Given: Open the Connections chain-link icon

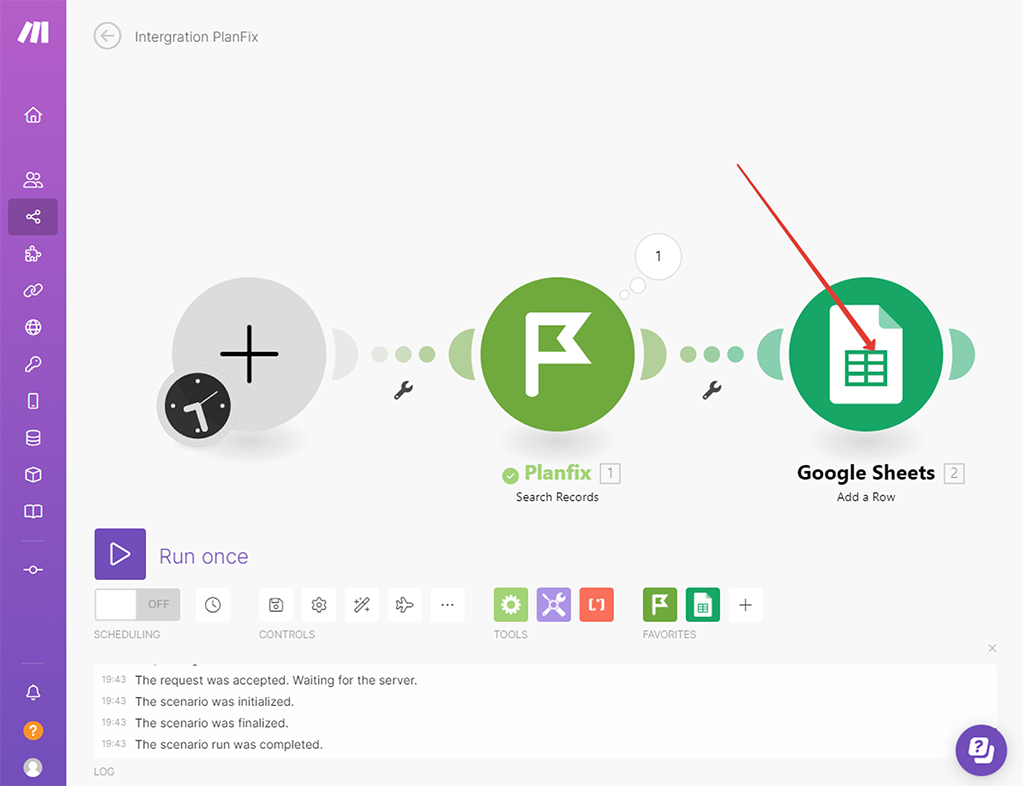Looking at the screenshot, I should click(33, 291).
